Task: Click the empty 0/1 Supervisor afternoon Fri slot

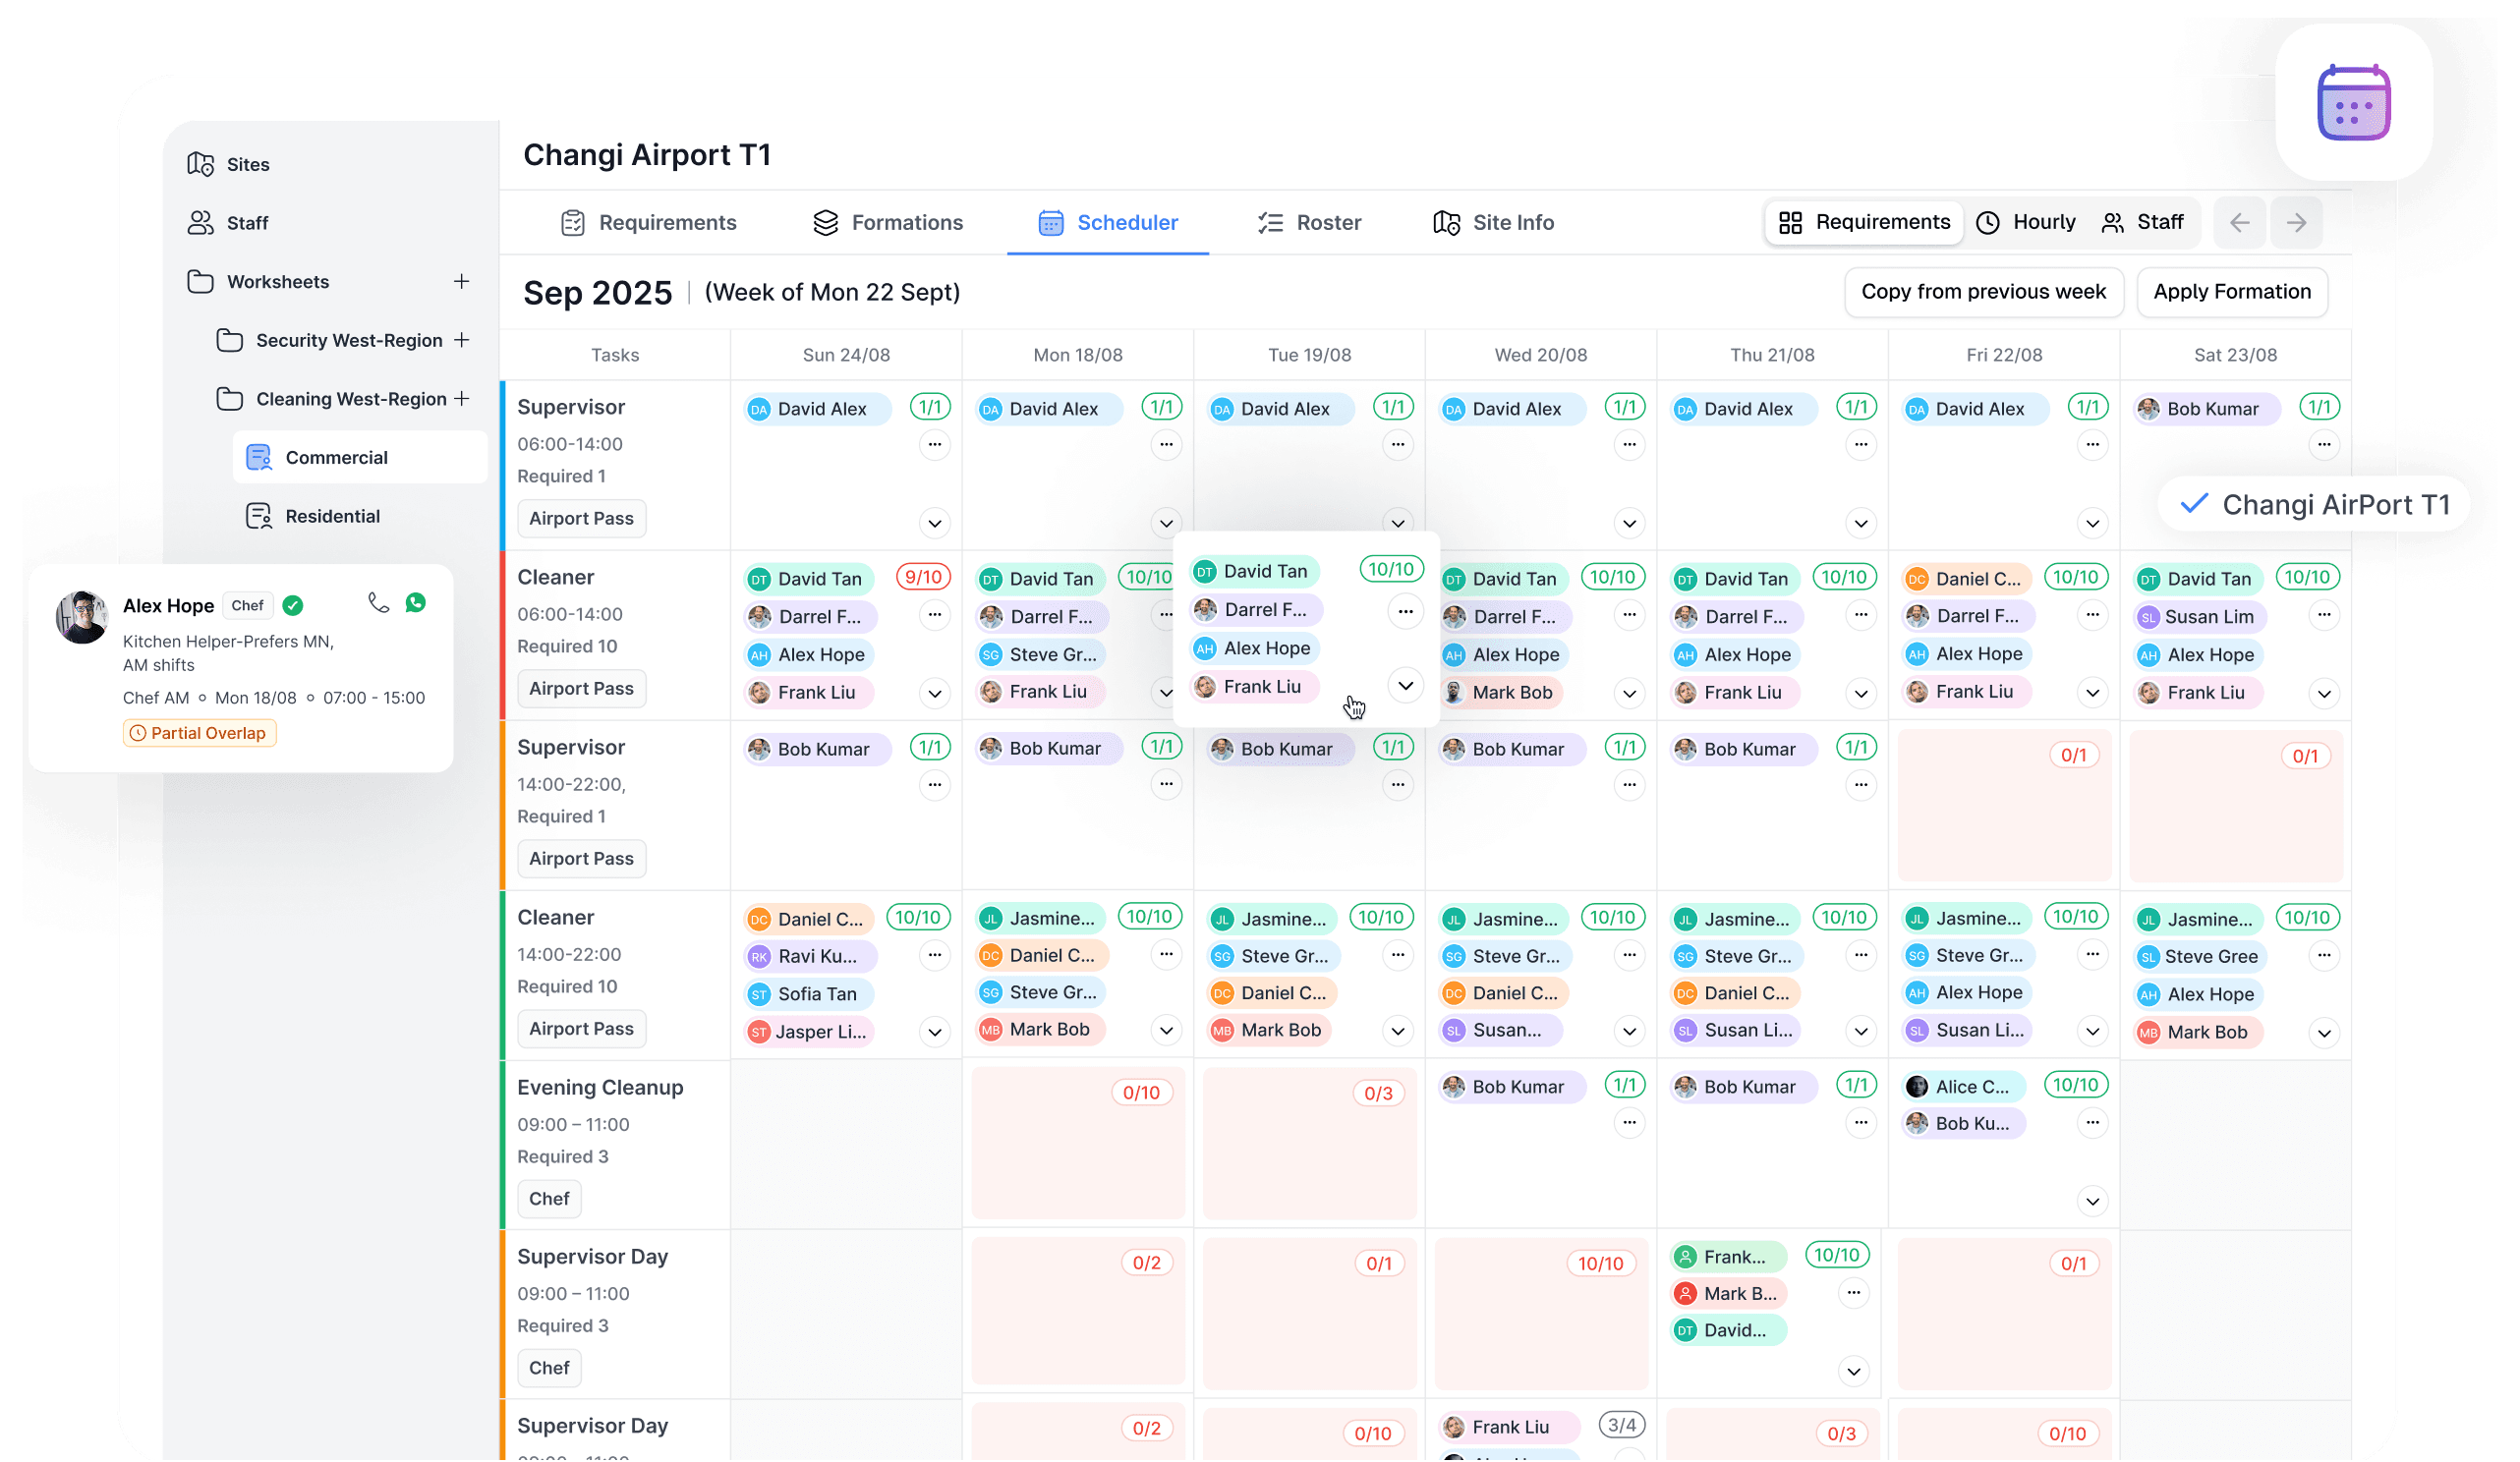Action: coord(2004,805)
